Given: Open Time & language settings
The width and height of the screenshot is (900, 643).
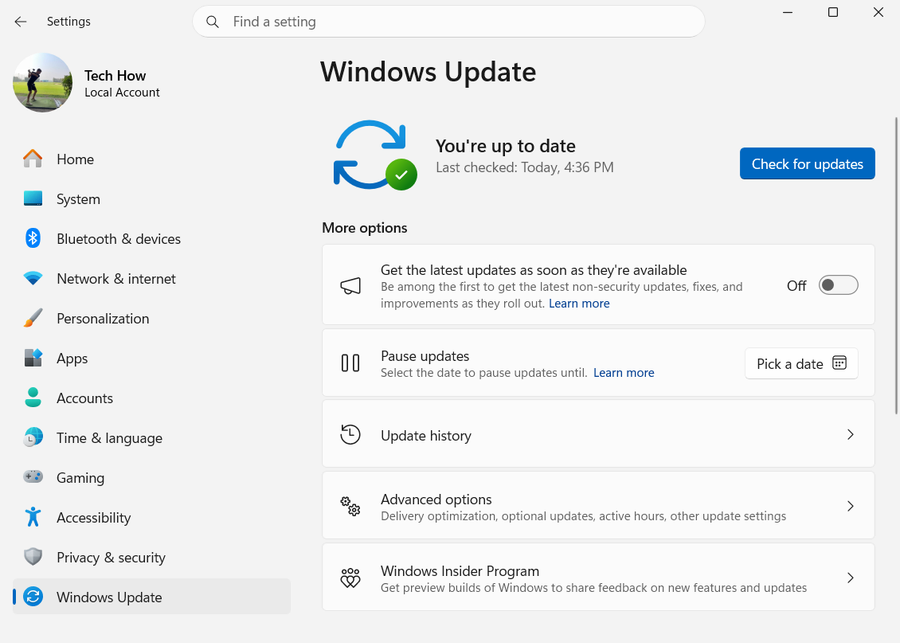Looking at the screenshot, I should (x=152, y=438).
